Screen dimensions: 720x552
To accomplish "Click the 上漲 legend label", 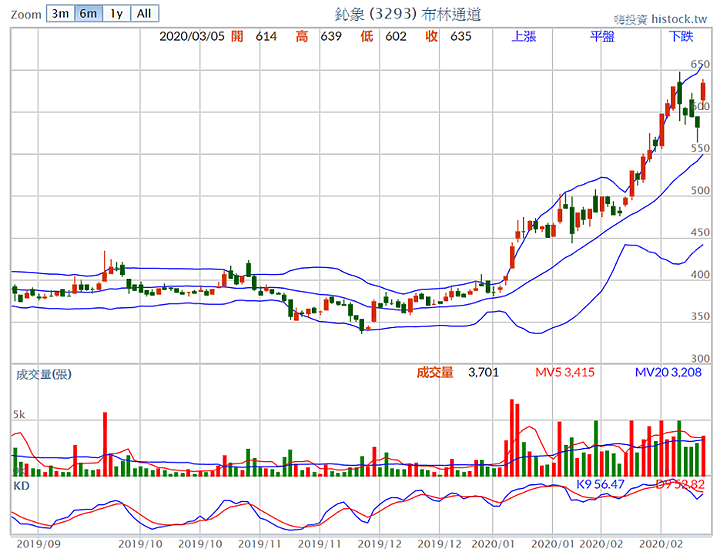I will coord(524,36).
